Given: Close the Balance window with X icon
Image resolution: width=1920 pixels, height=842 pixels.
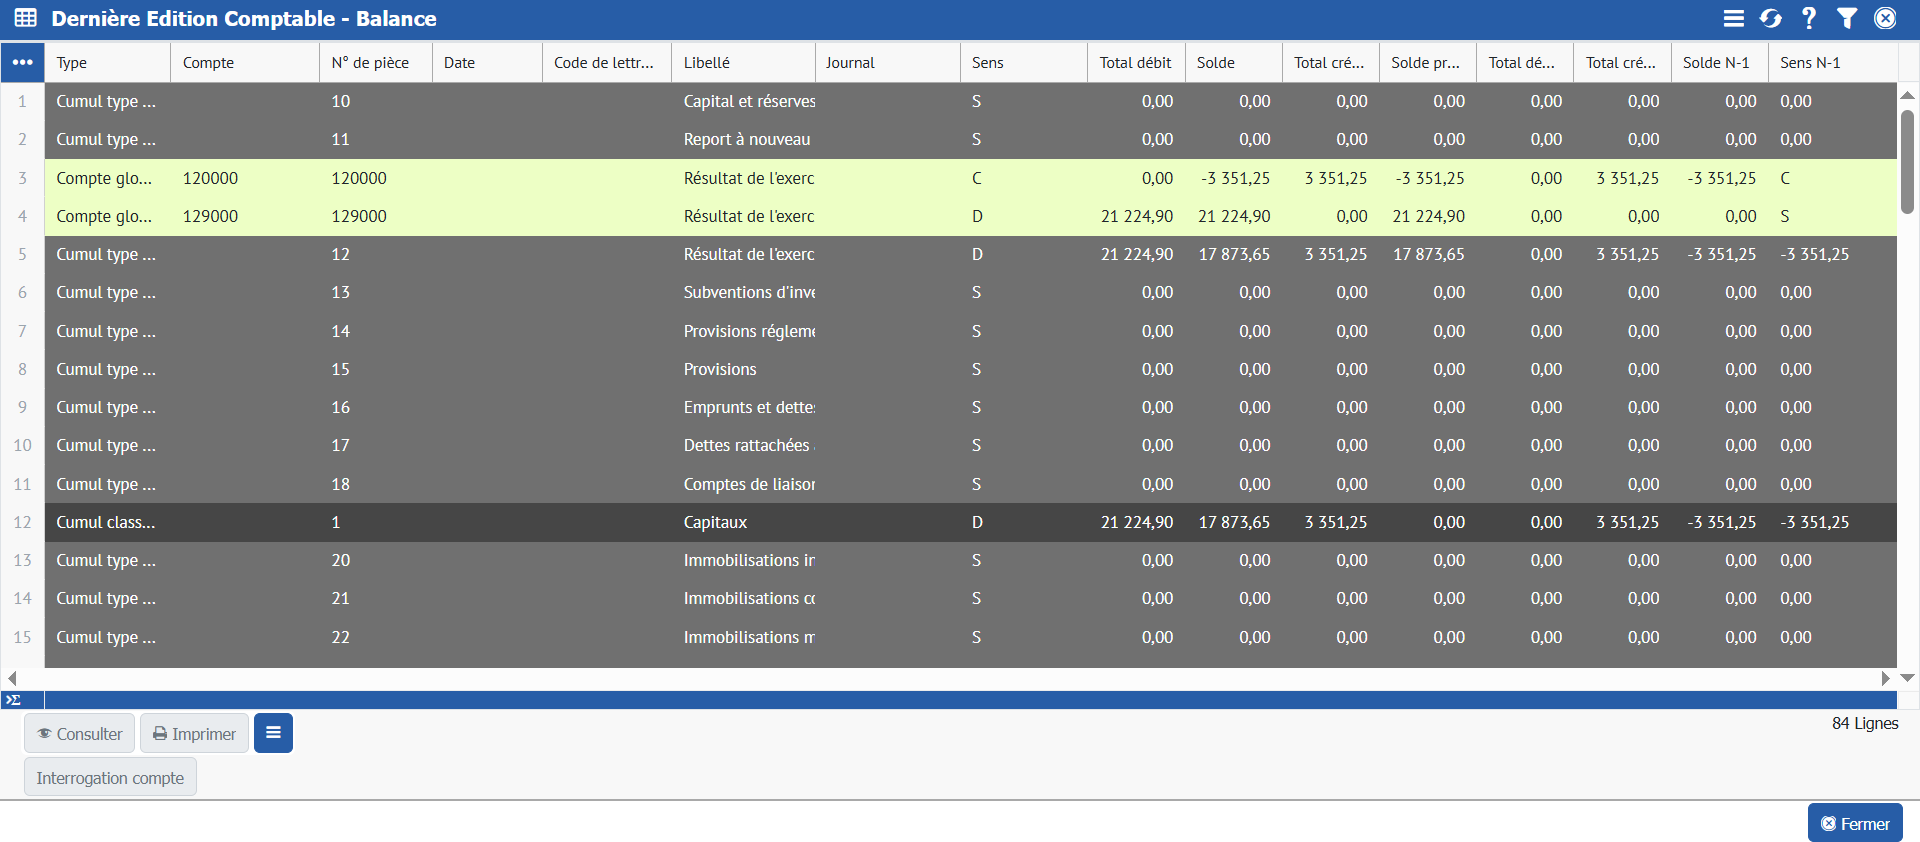Looking at the screenshot, I should pyautogui.click(x=1885, y=19).
